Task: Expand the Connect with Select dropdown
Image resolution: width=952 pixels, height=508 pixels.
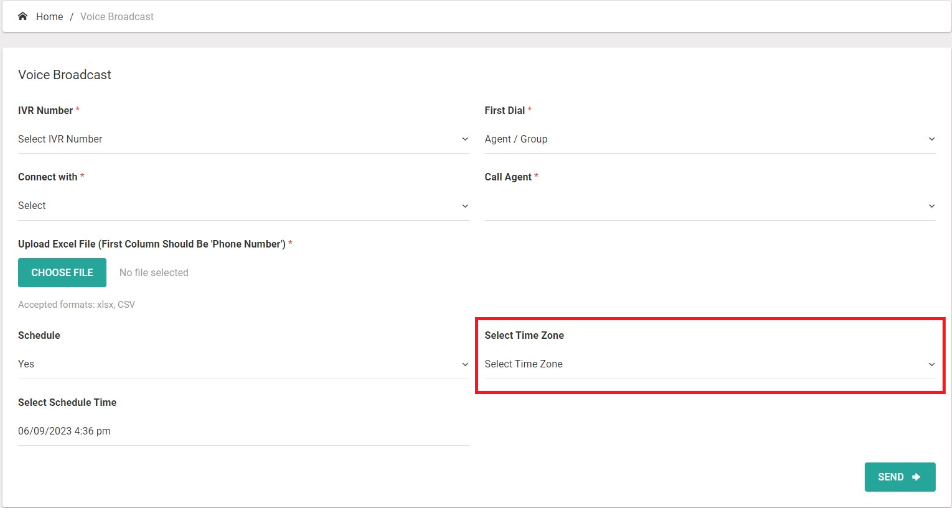Action: [x=243, y=206]
